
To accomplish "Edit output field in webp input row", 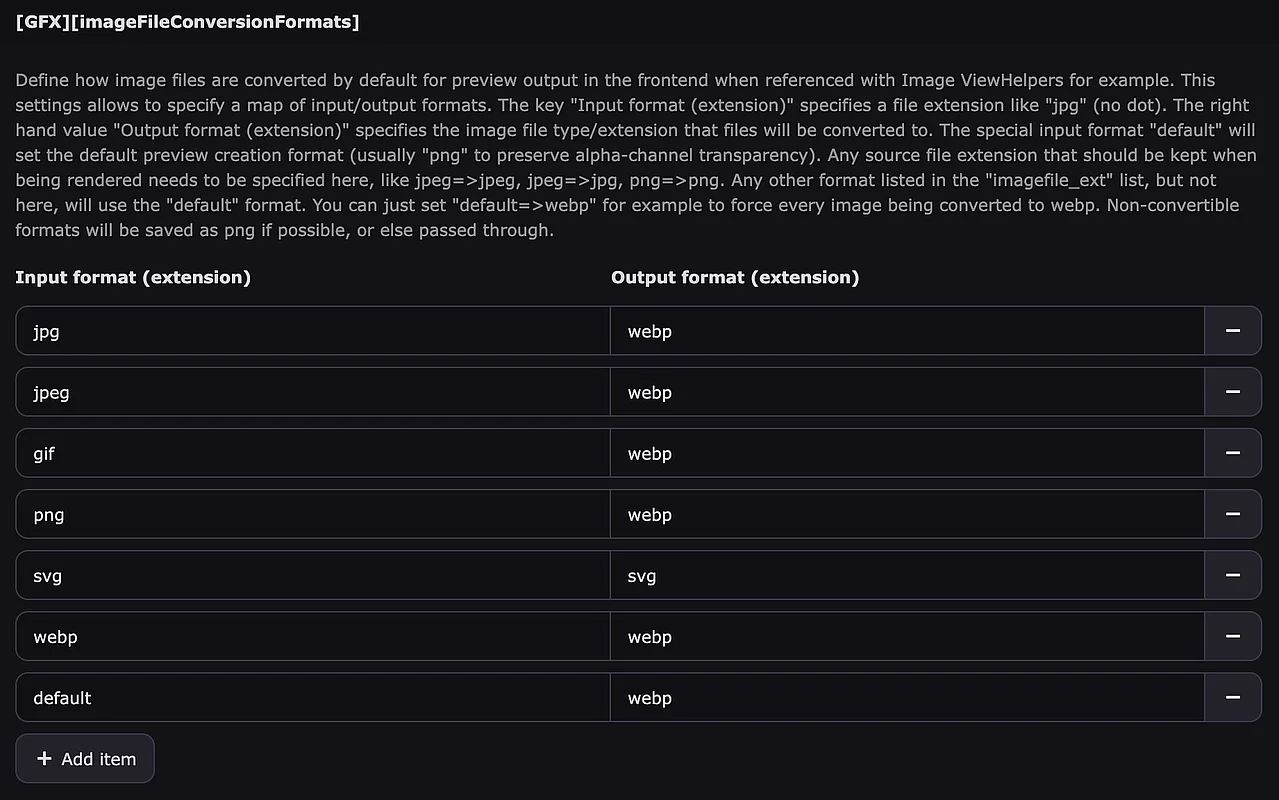I will [x=906, y=636].
